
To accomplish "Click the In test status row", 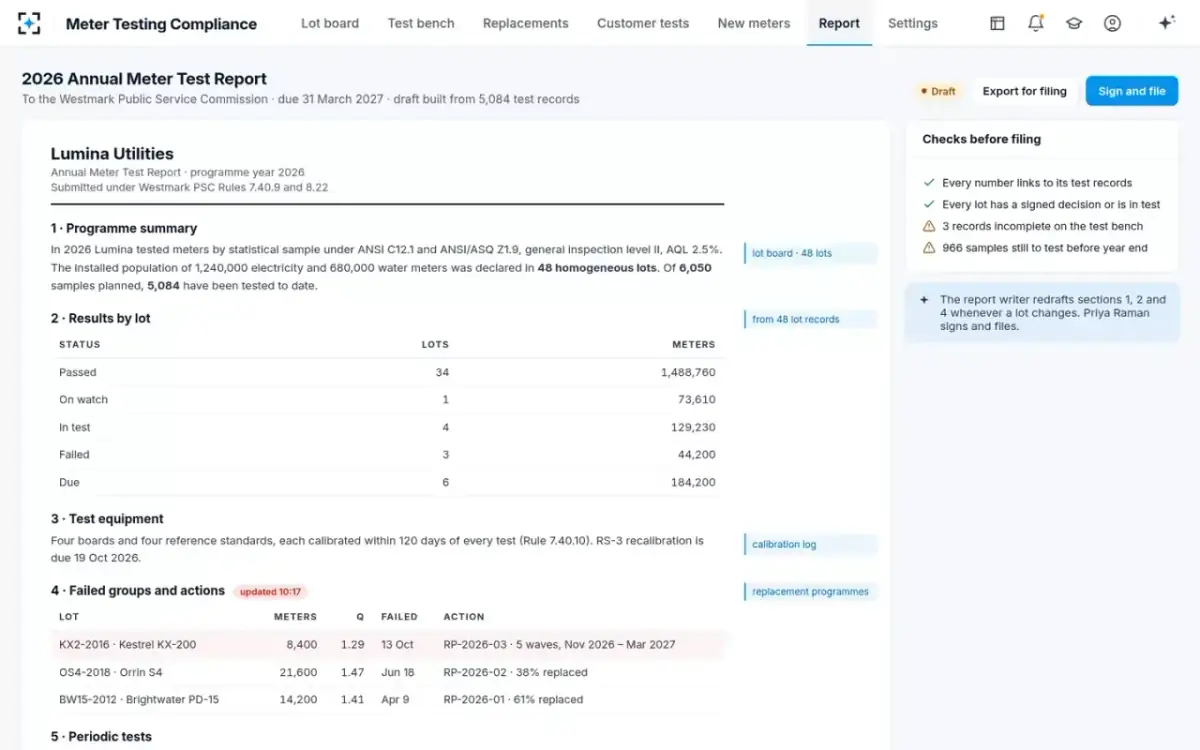I will tap(388, 427).
